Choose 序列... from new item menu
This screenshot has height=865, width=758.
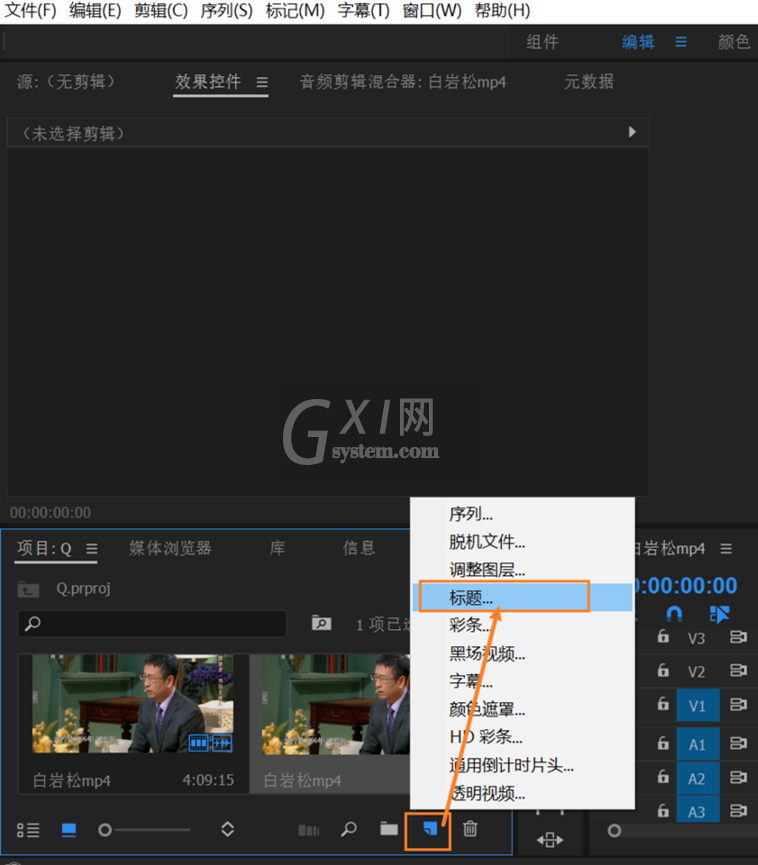tap(522, 514)
